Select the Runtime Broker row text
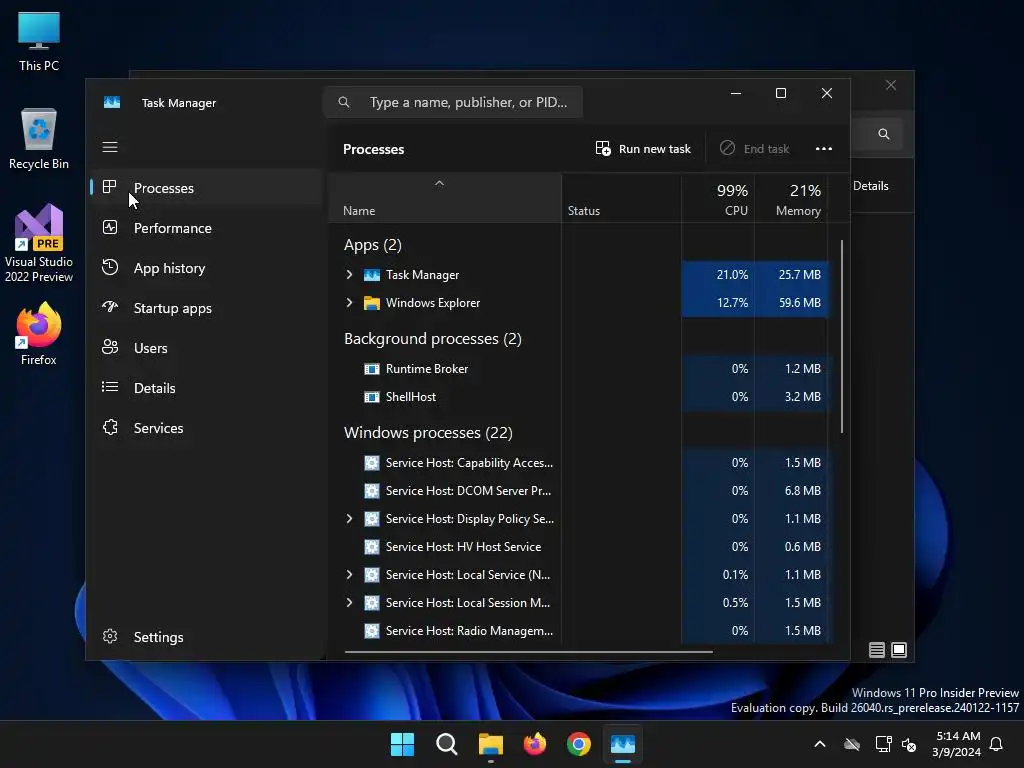This screenshot has width=1024, height=768. click(426, 369)
